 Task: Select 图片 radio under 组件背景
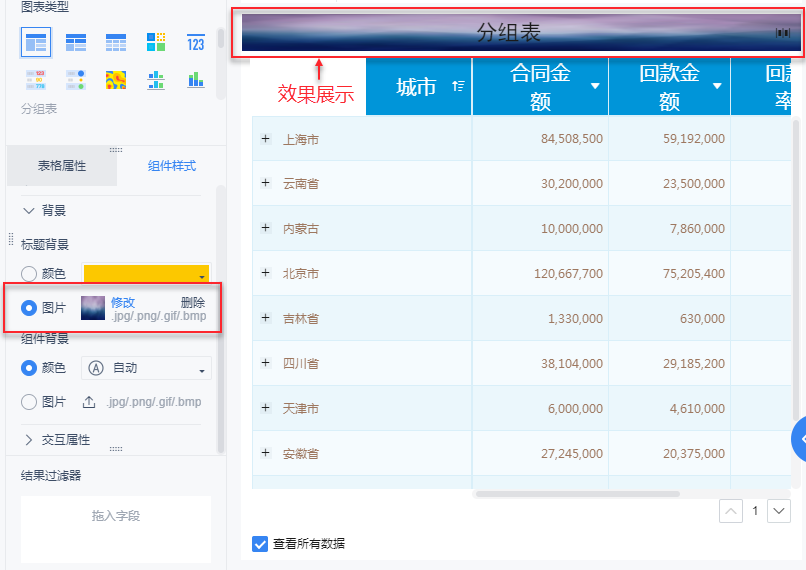(x=29, y=402)
